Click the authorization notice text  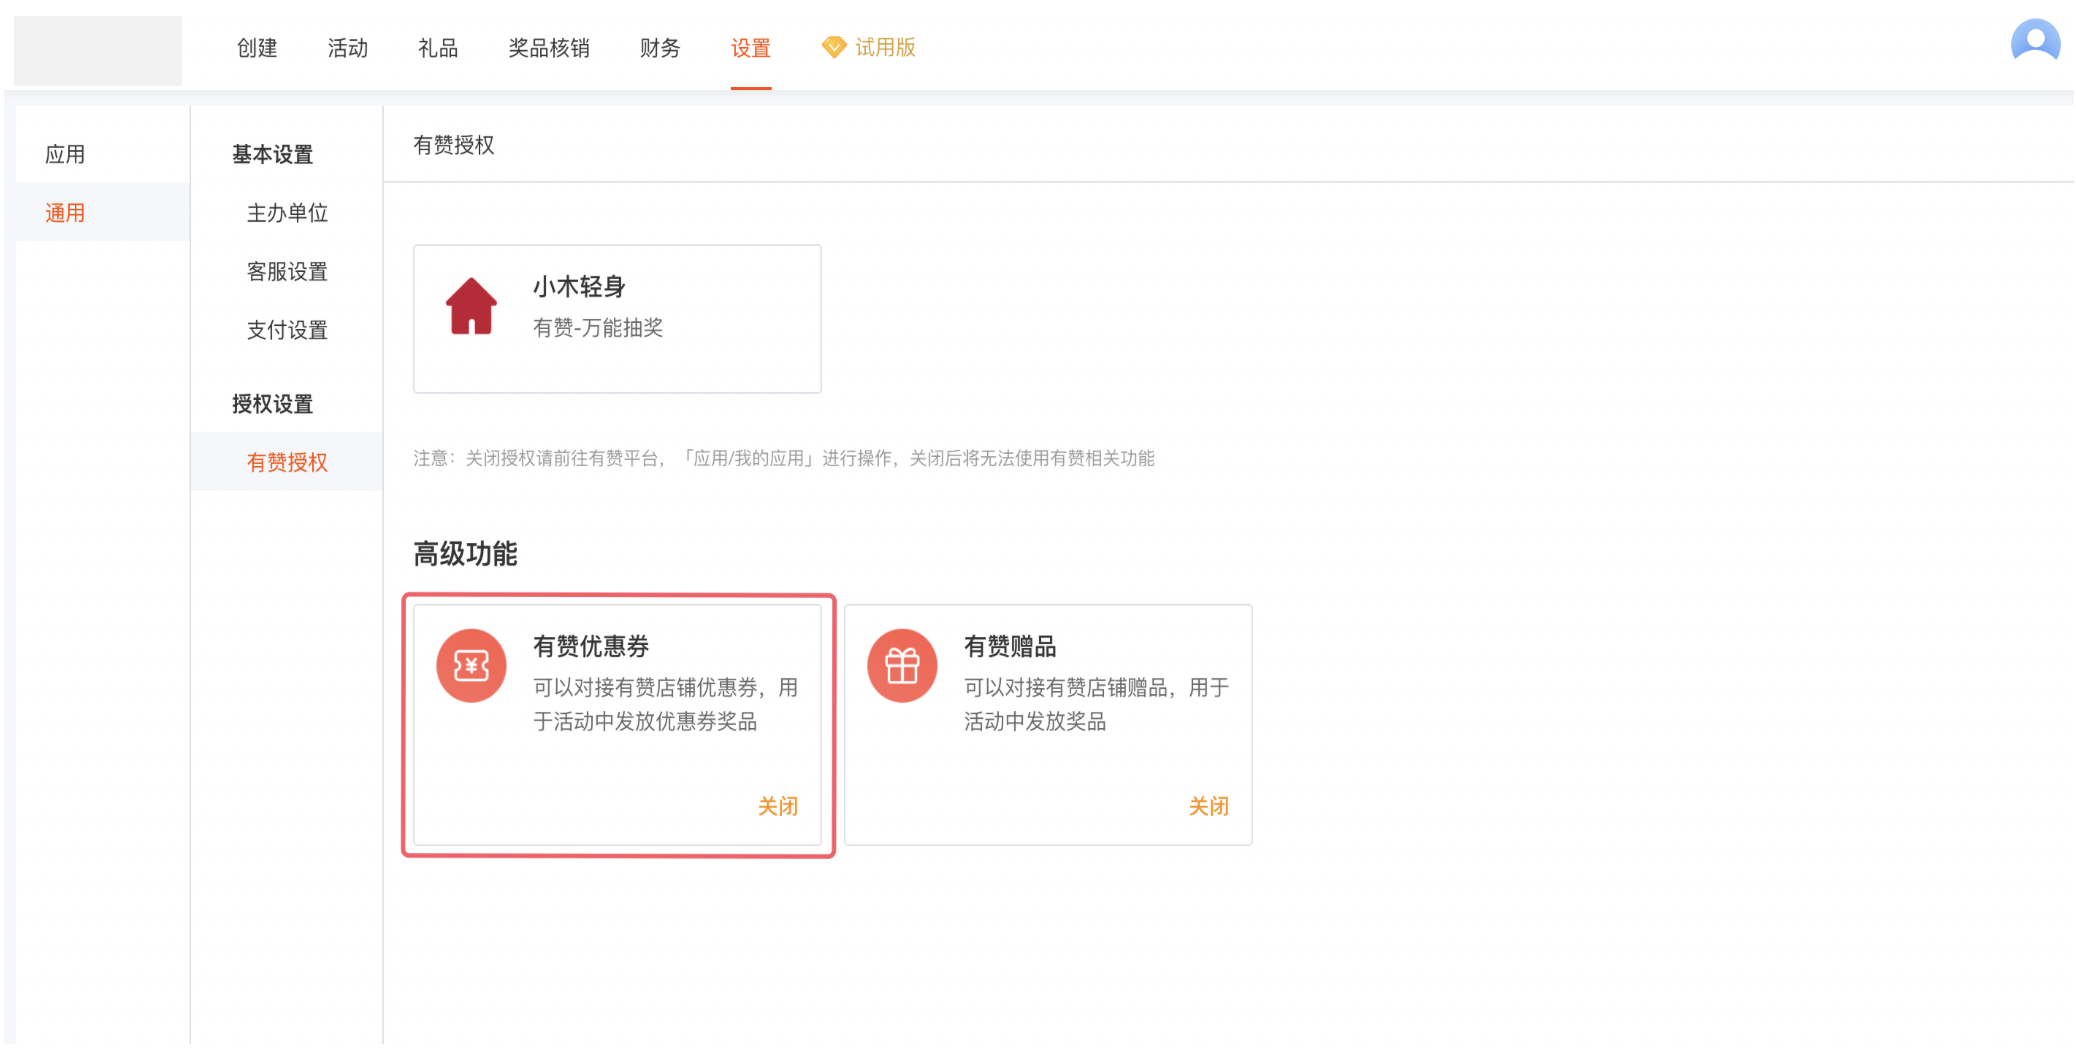click(x=784, y=458)
